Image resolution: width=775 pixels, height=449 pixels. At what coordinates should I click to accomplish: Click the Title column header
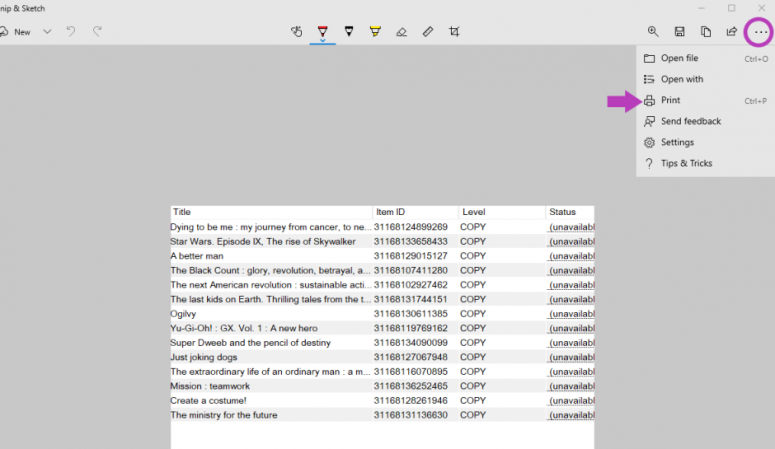(271, 212)
